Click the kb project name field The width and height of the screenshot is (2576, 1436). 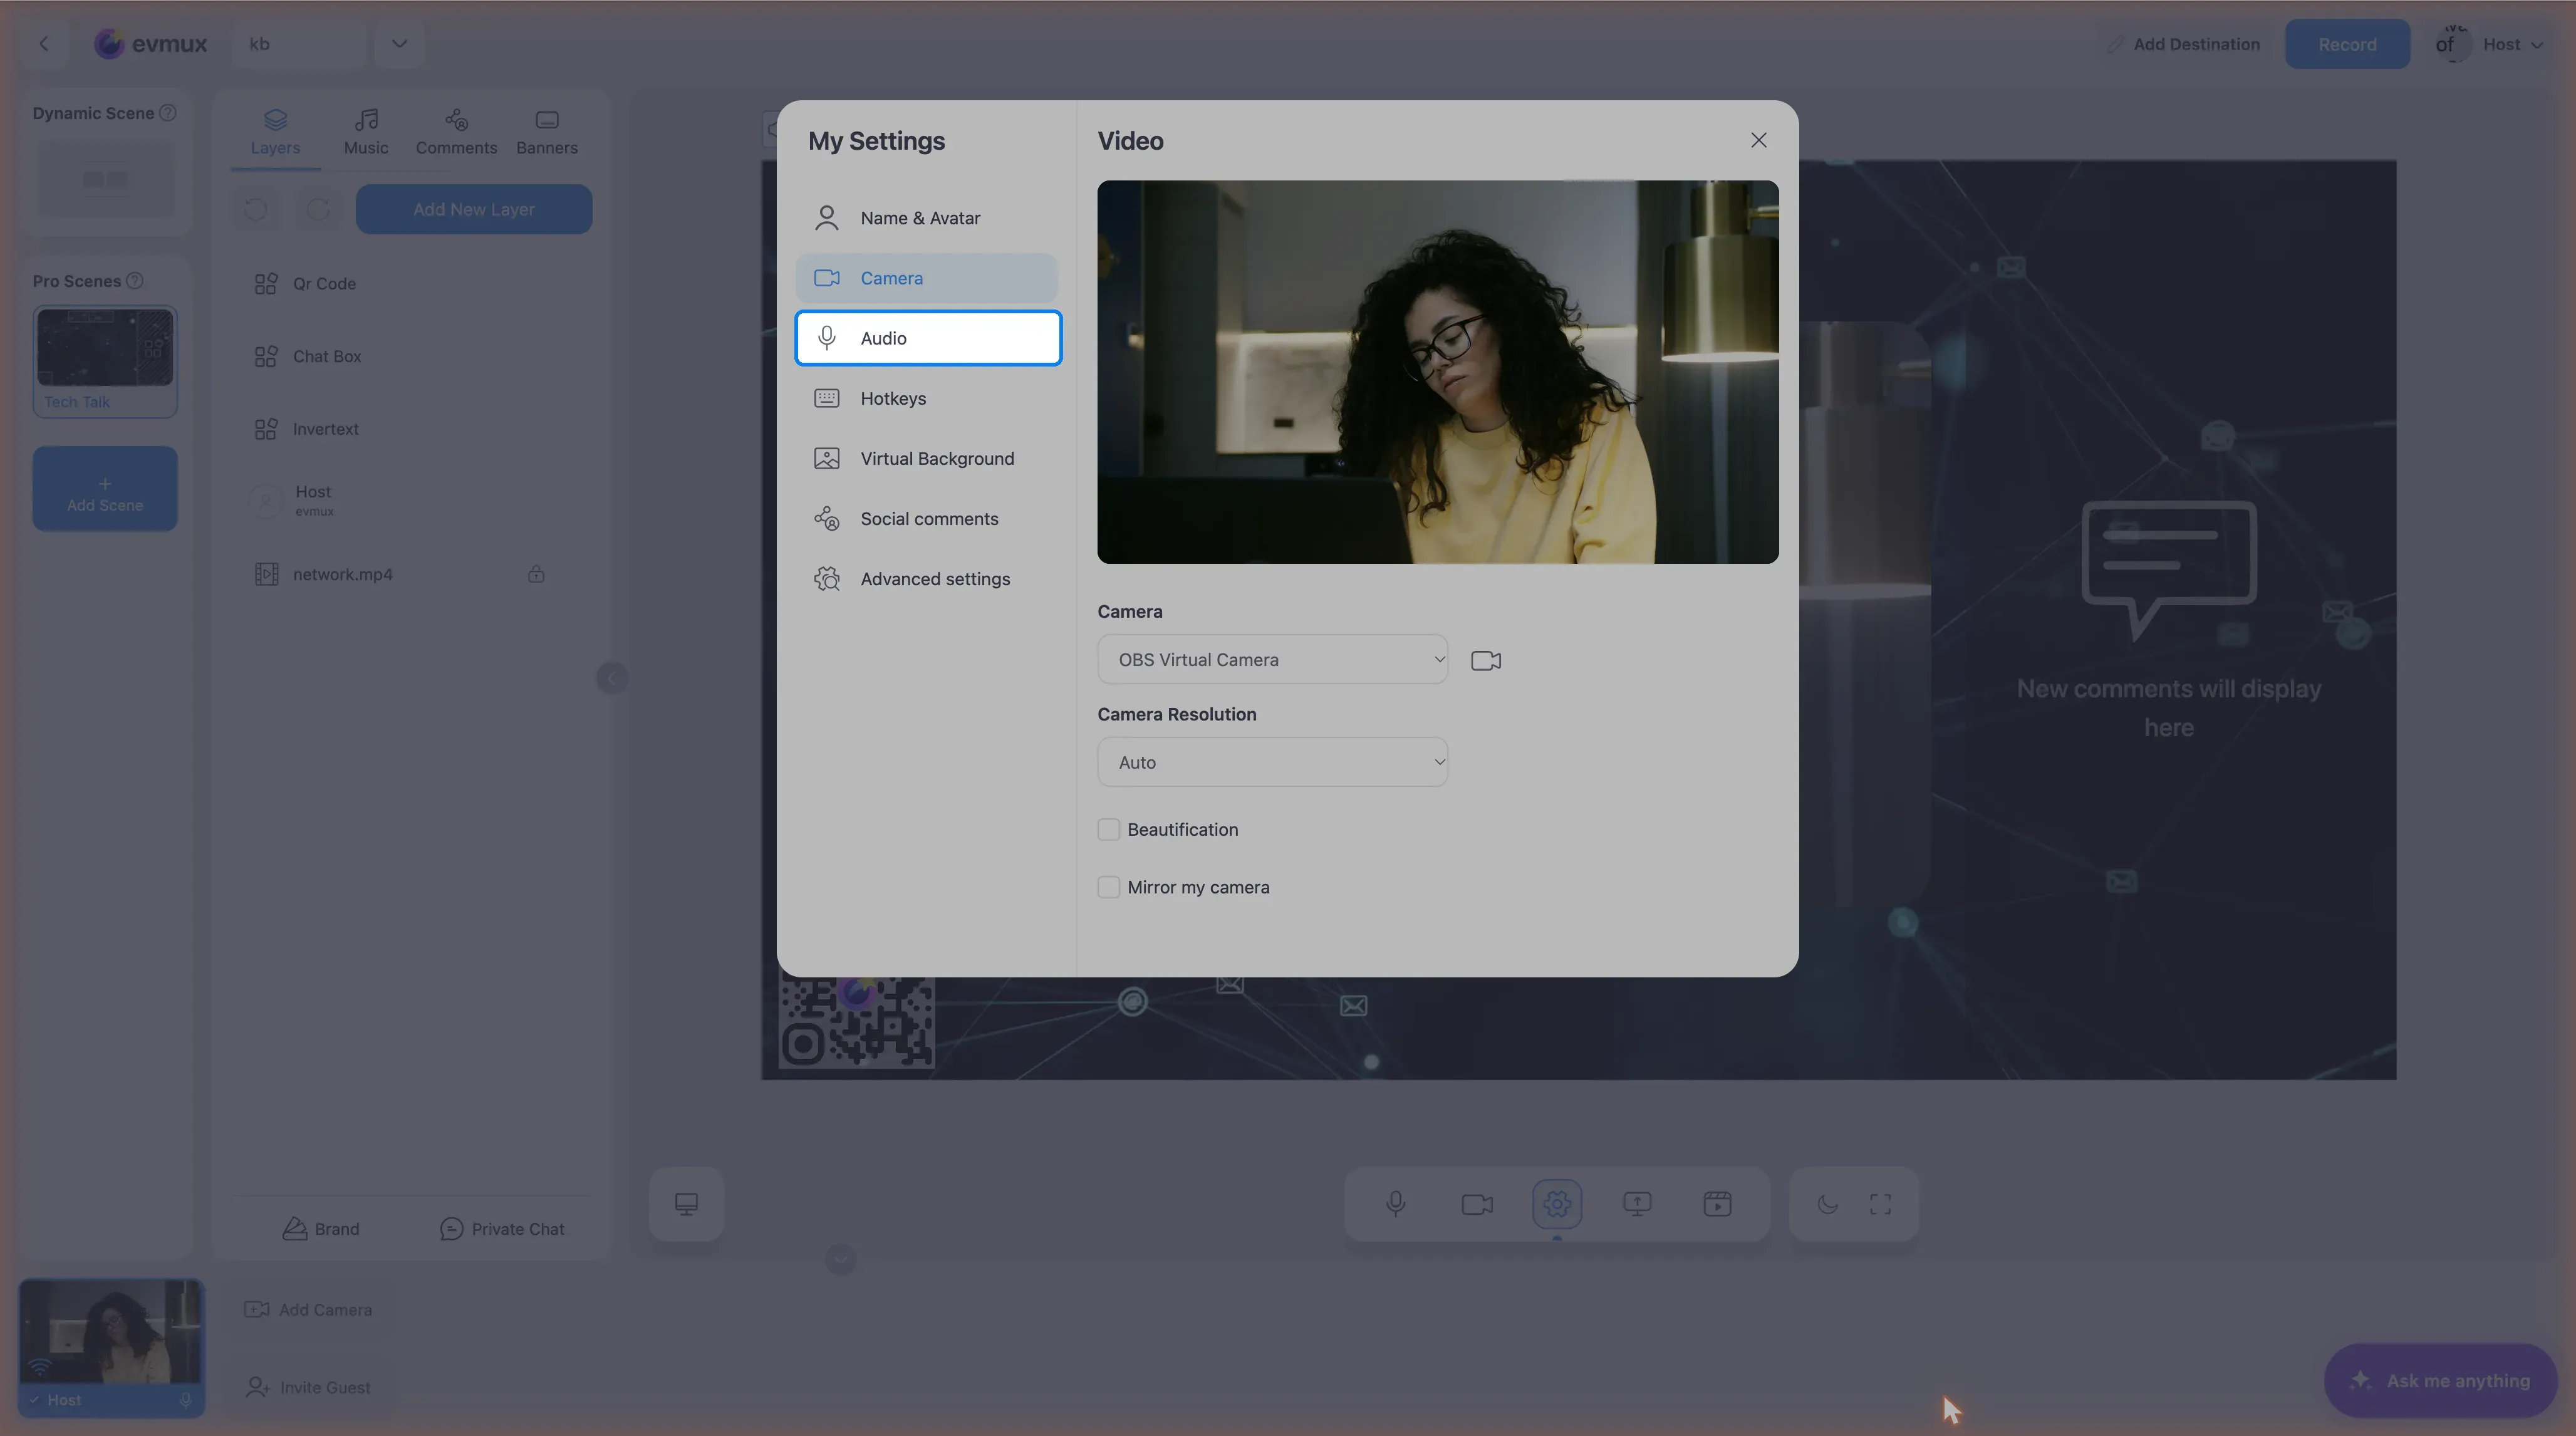click(300, 44)
